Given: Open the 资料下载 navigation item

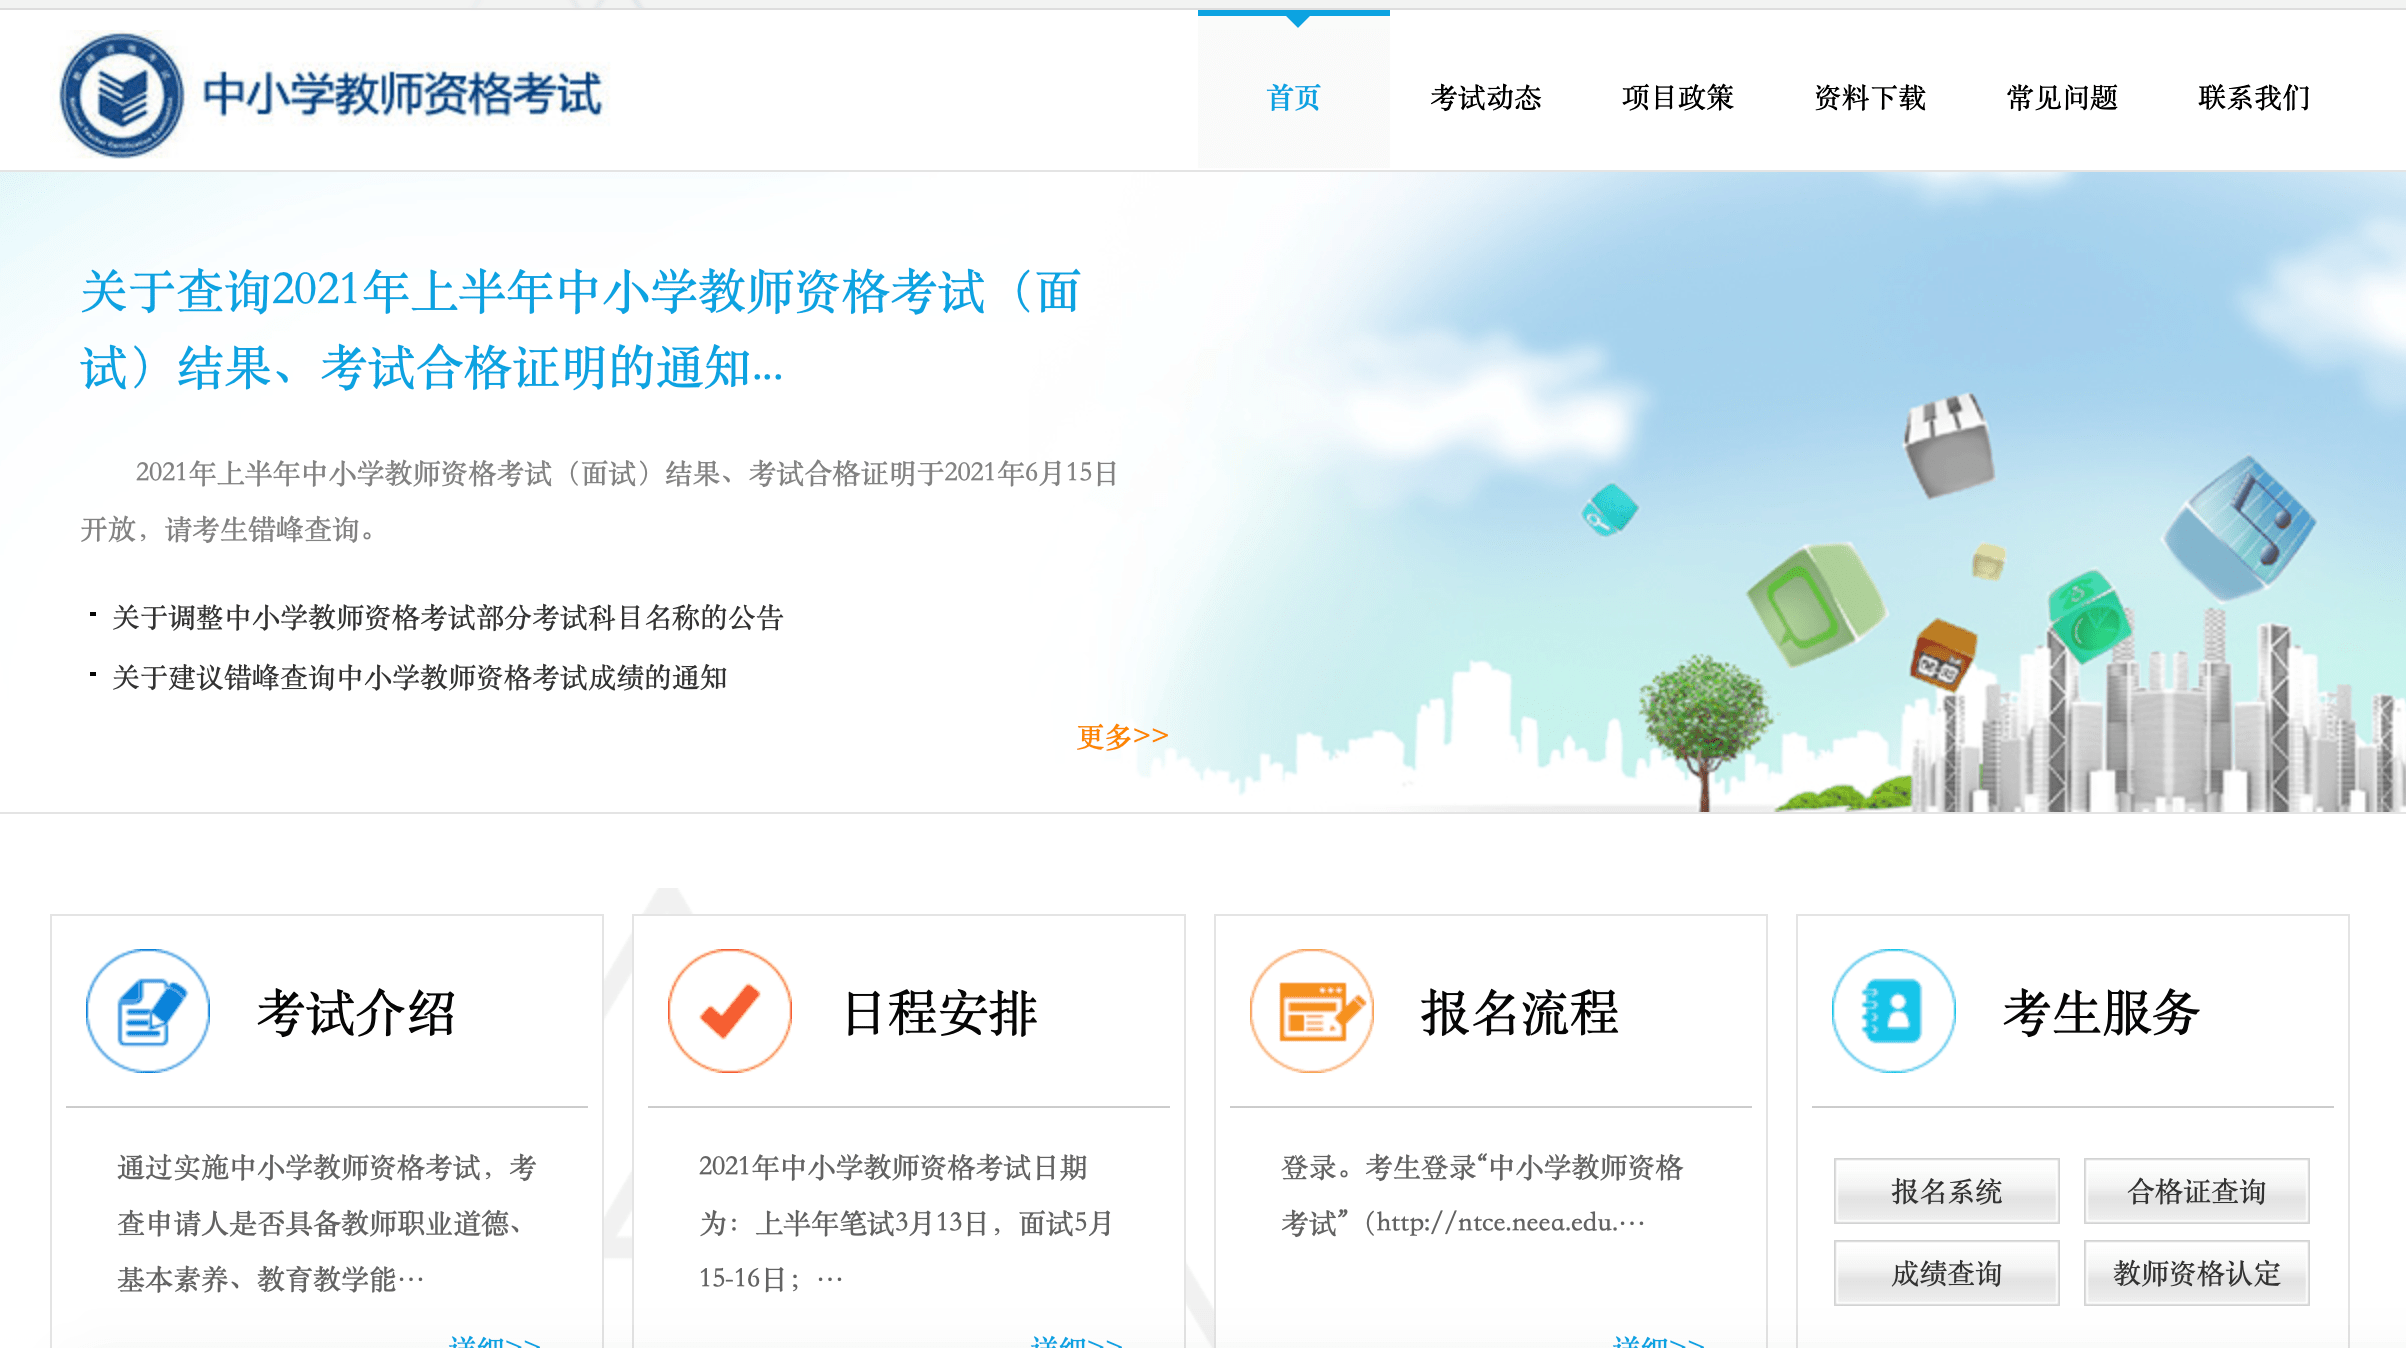Looking at the screenshot, I should click(1870, 97).
